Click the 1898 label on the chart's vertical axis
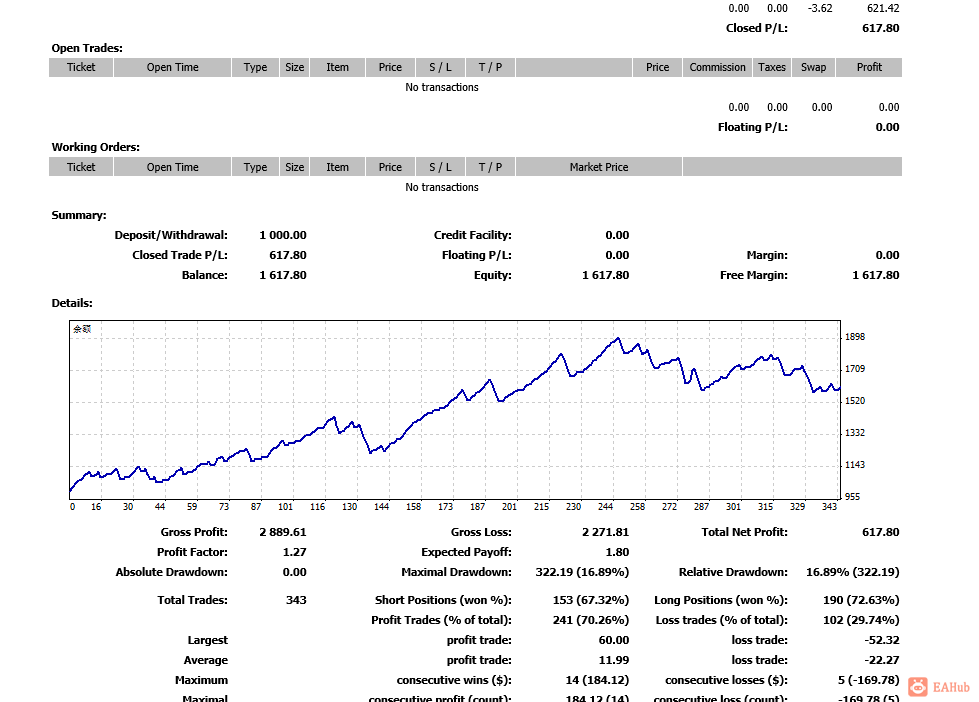This screenshot has width=979, height=702. tap(855, 337)
